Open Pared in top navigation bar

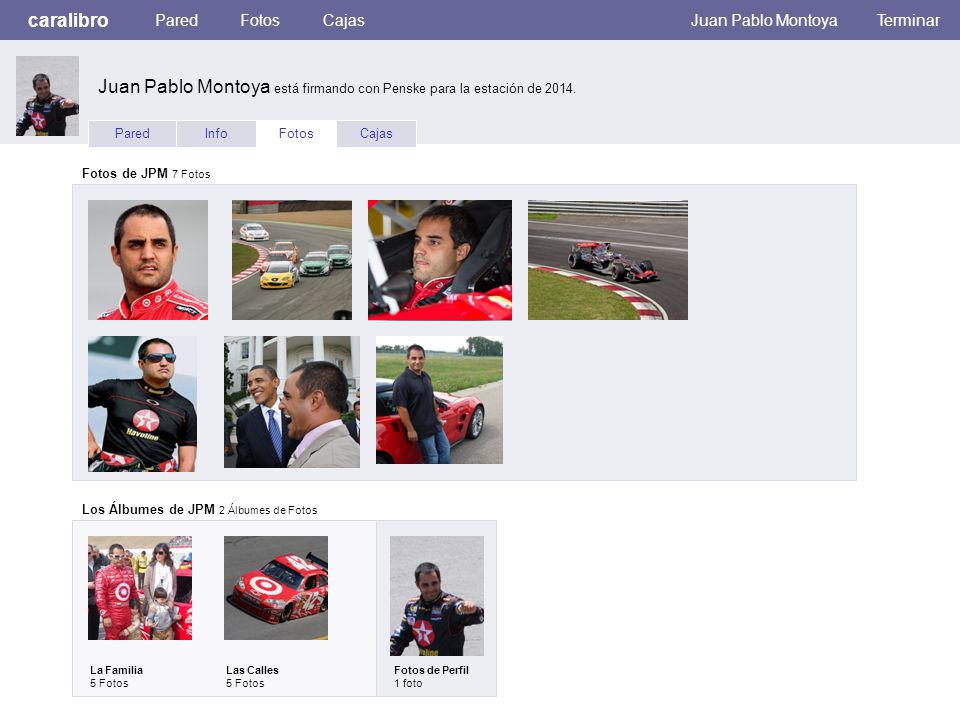tap(176, 20)
